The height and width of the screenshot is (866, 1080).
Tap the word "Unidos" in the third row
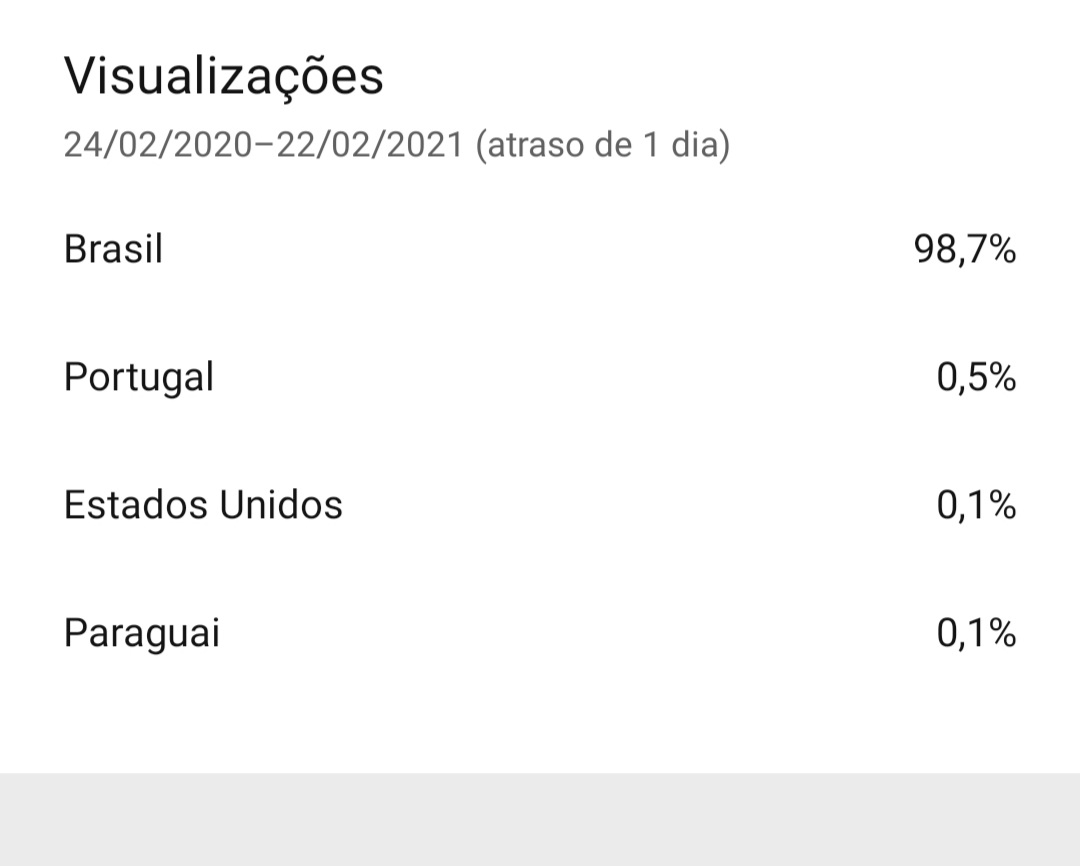click(x=281, y=505)
